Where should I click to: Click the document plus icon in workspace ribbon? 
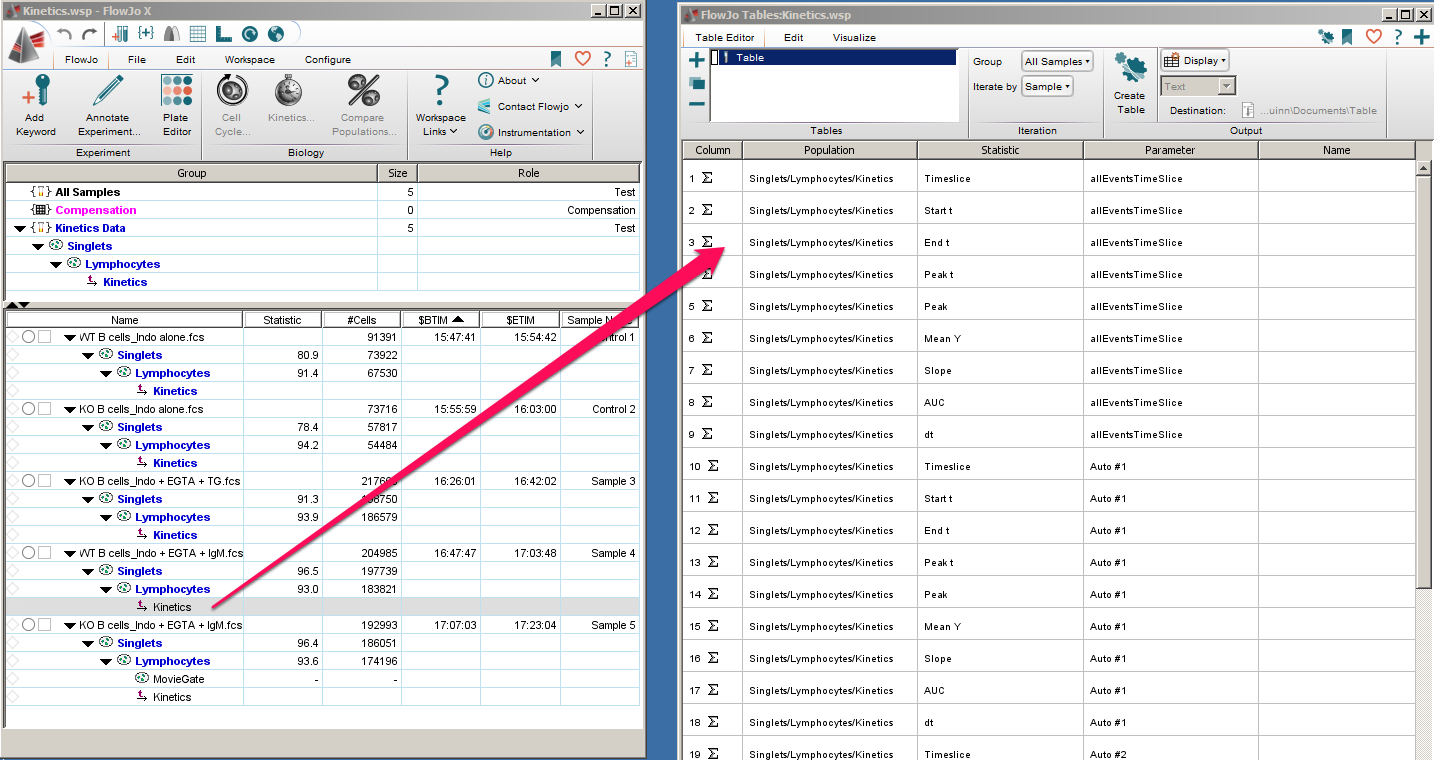(x=630, y=59)
